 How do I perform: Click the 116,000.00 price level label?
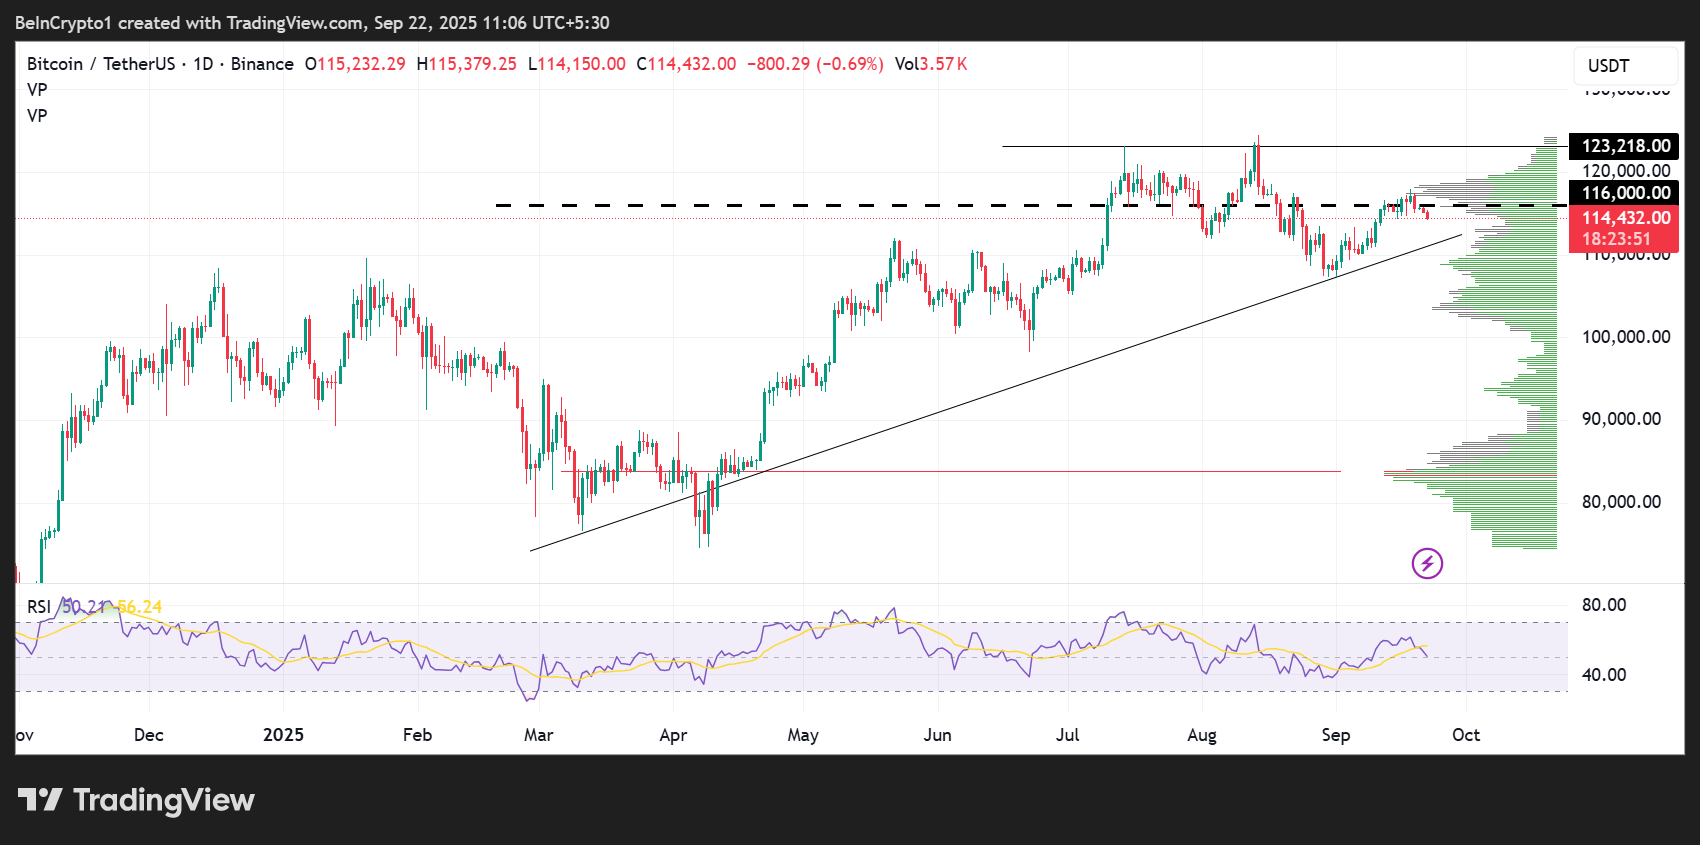coord(1625,193)
